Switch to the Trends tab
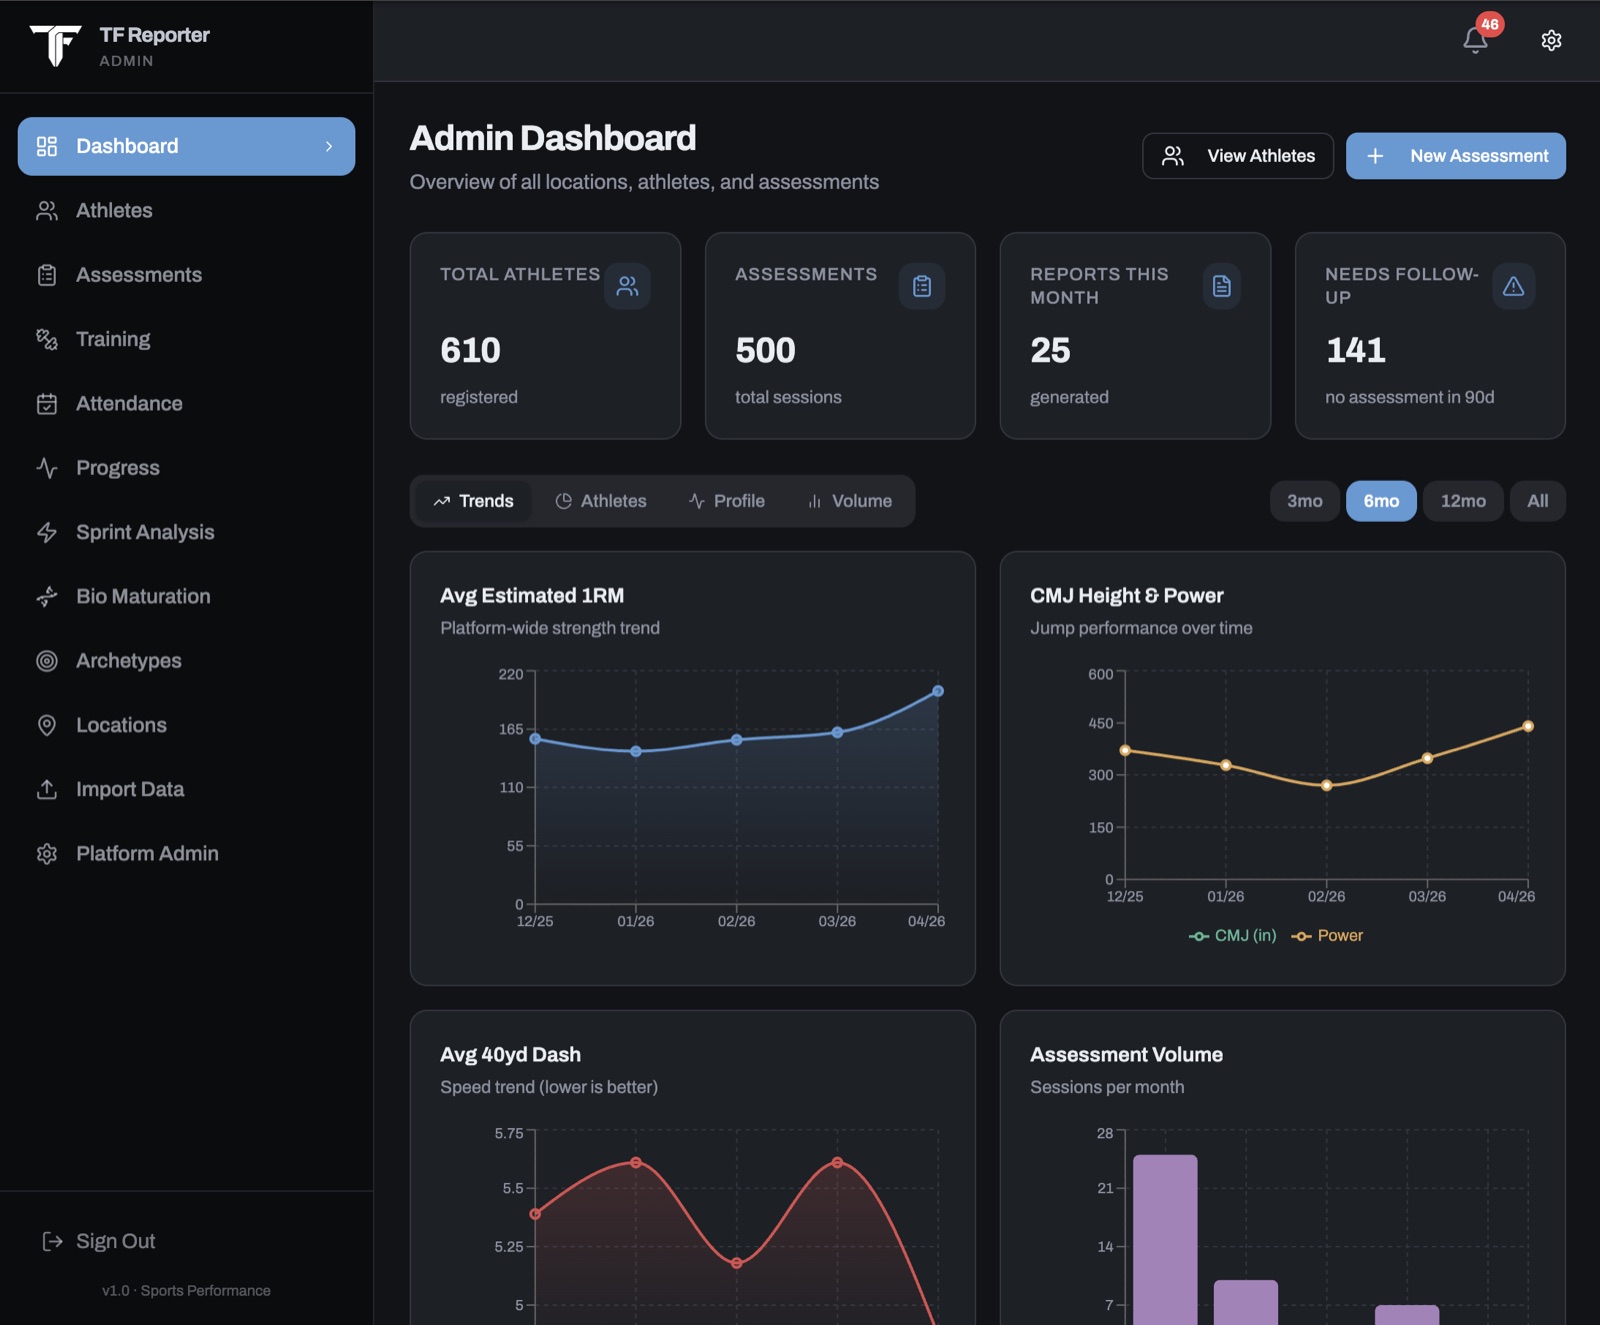 (x=473, y=501)
